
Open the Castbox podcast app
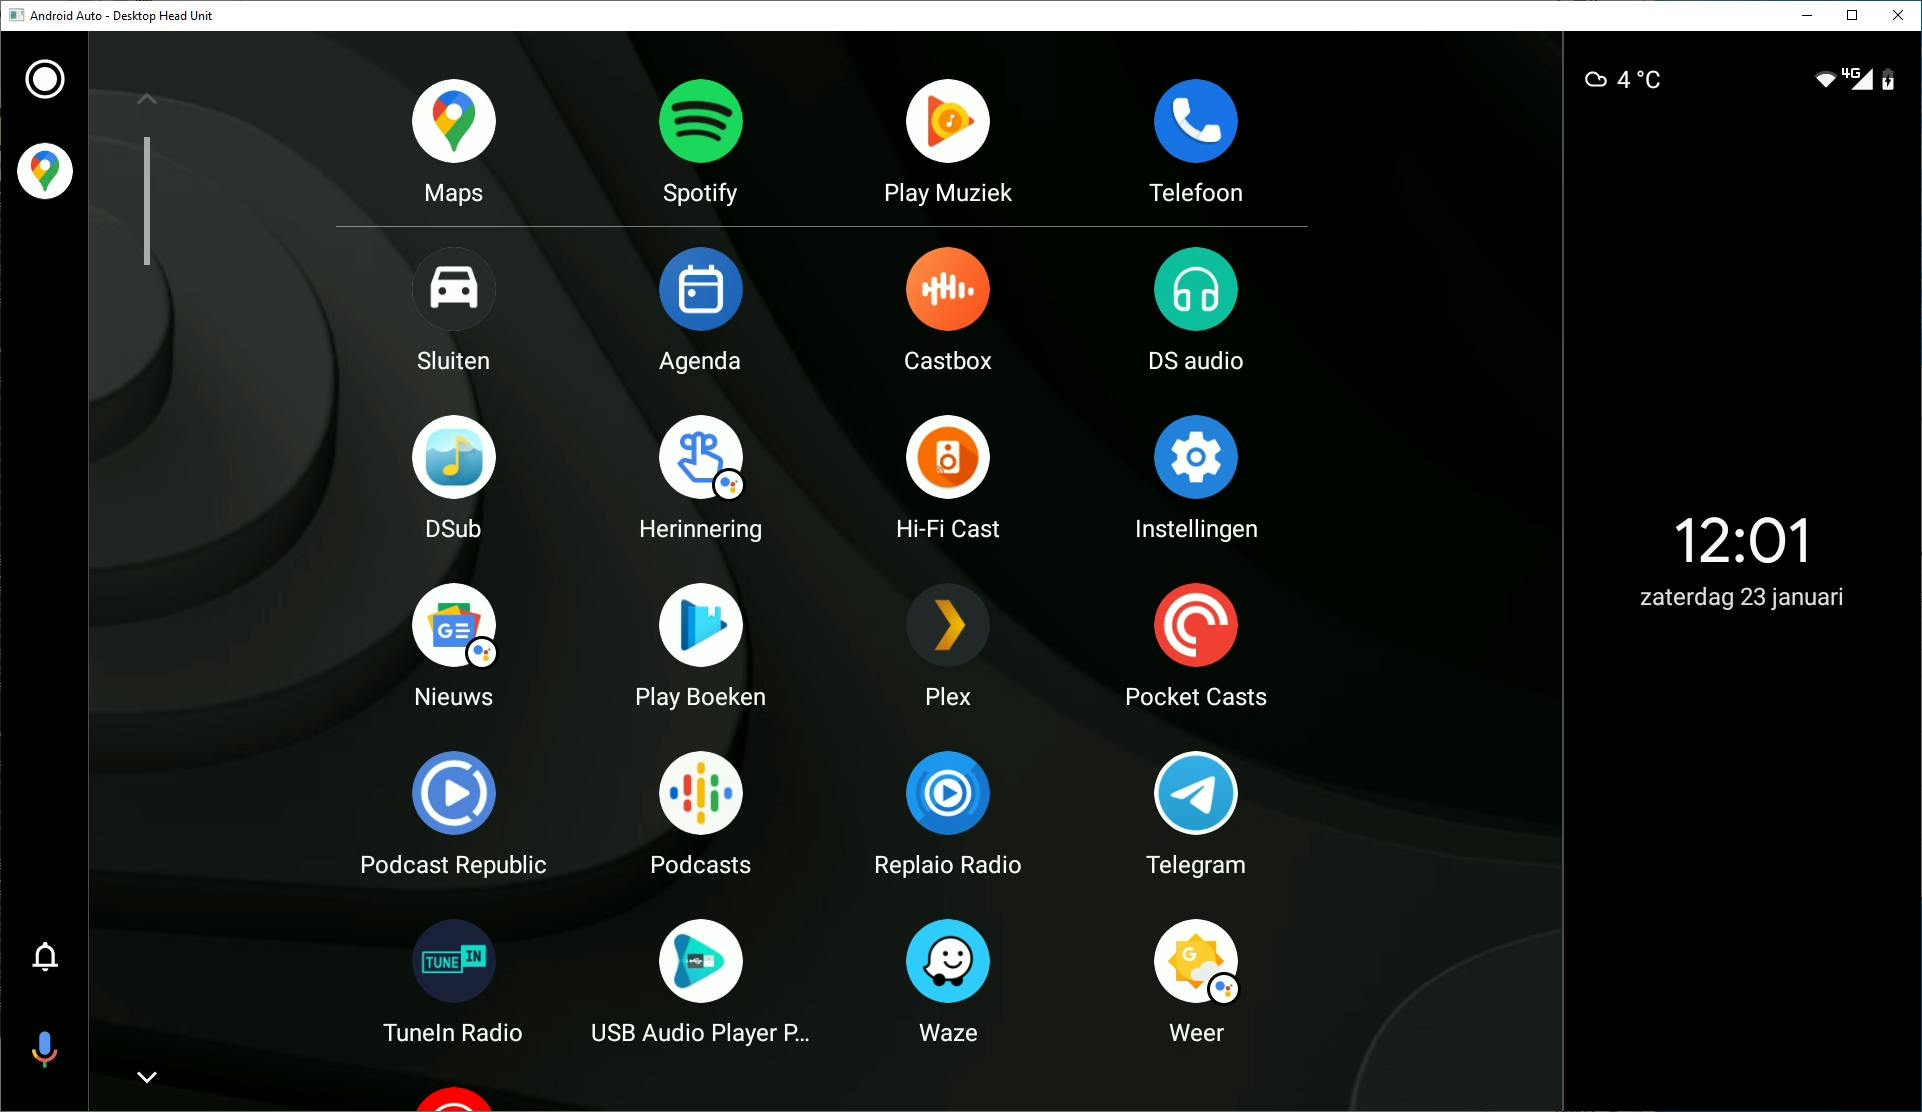click(947, 289)
